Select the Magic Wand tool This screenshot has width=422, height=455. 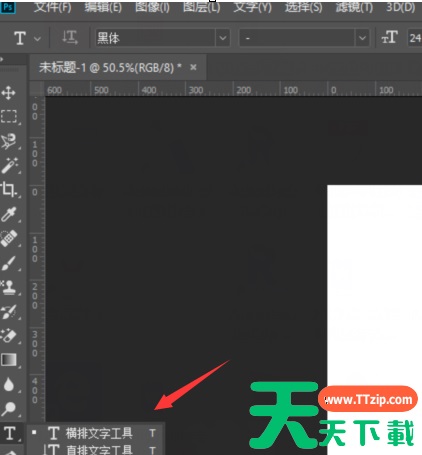[x=9, y=165]
